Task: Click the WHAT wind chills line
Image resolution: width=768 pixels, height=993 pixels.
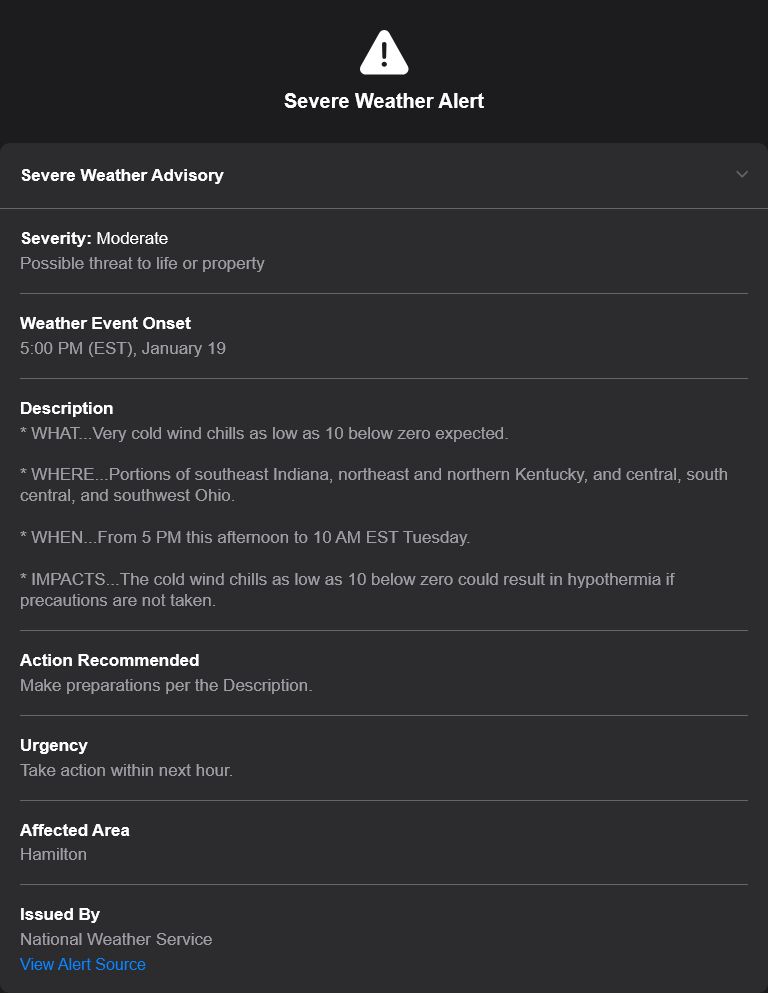Action: pyautogui.click(x=264, y=433)
